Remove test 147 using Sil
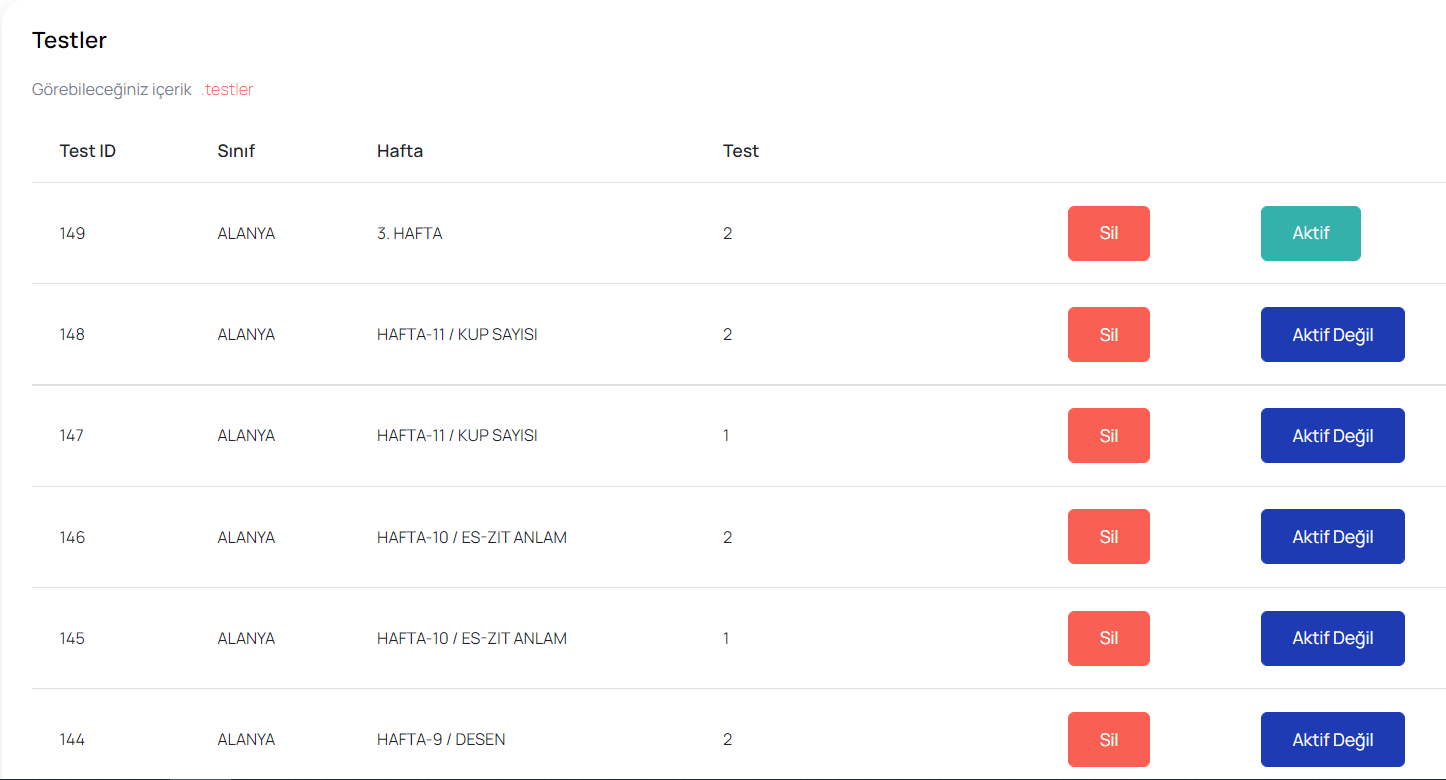 tap(1108, 435)
